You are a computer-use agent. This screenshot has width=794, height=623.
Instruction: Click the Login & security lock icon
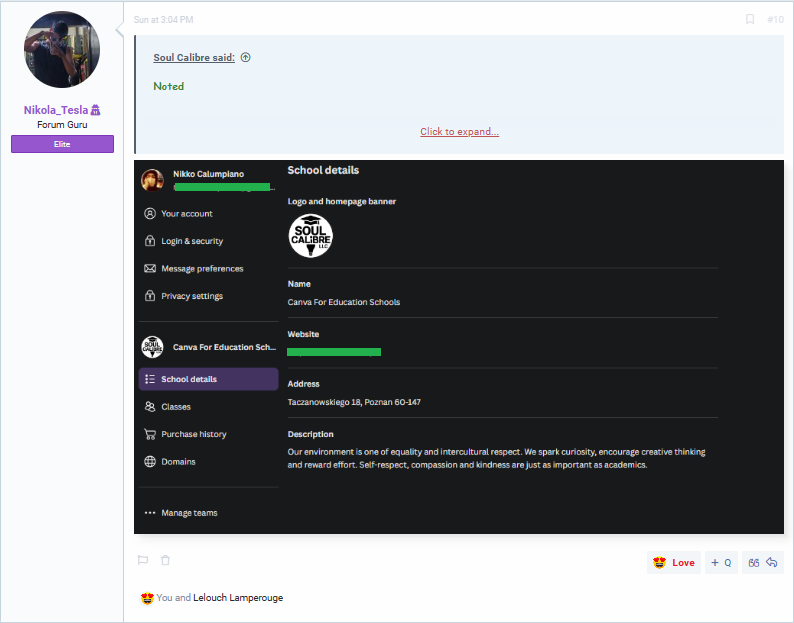coord(150,241)
